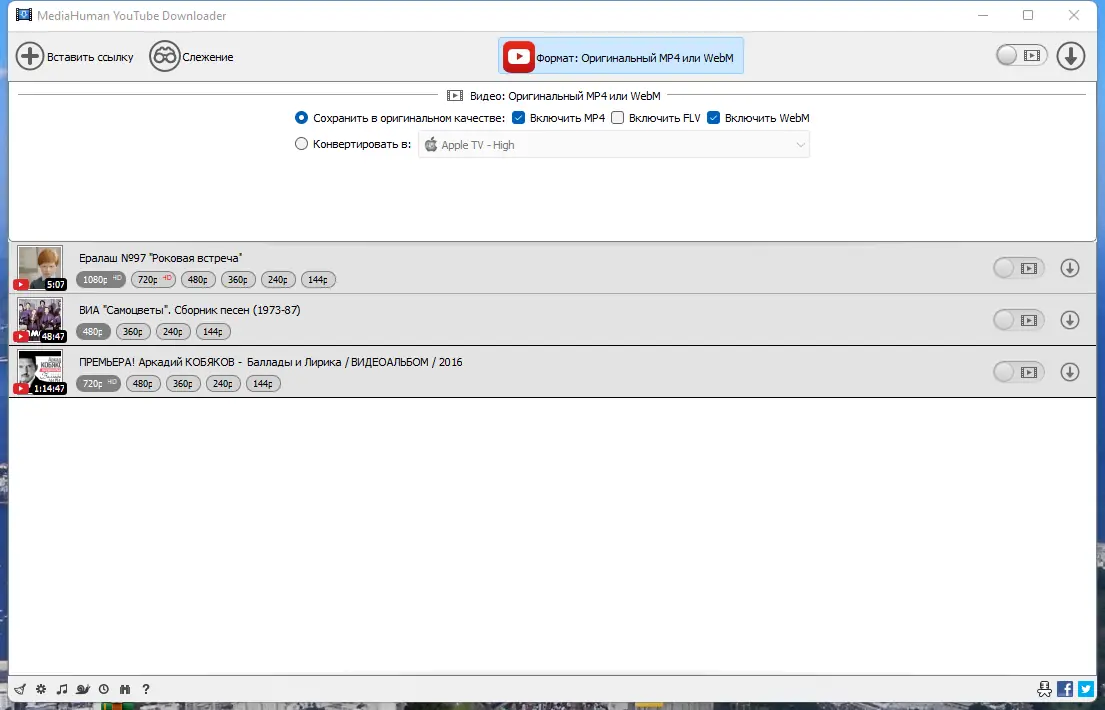
Task: Click the ВИА Самоцветы video thumbnail
Action: click(x=40, y=320)
